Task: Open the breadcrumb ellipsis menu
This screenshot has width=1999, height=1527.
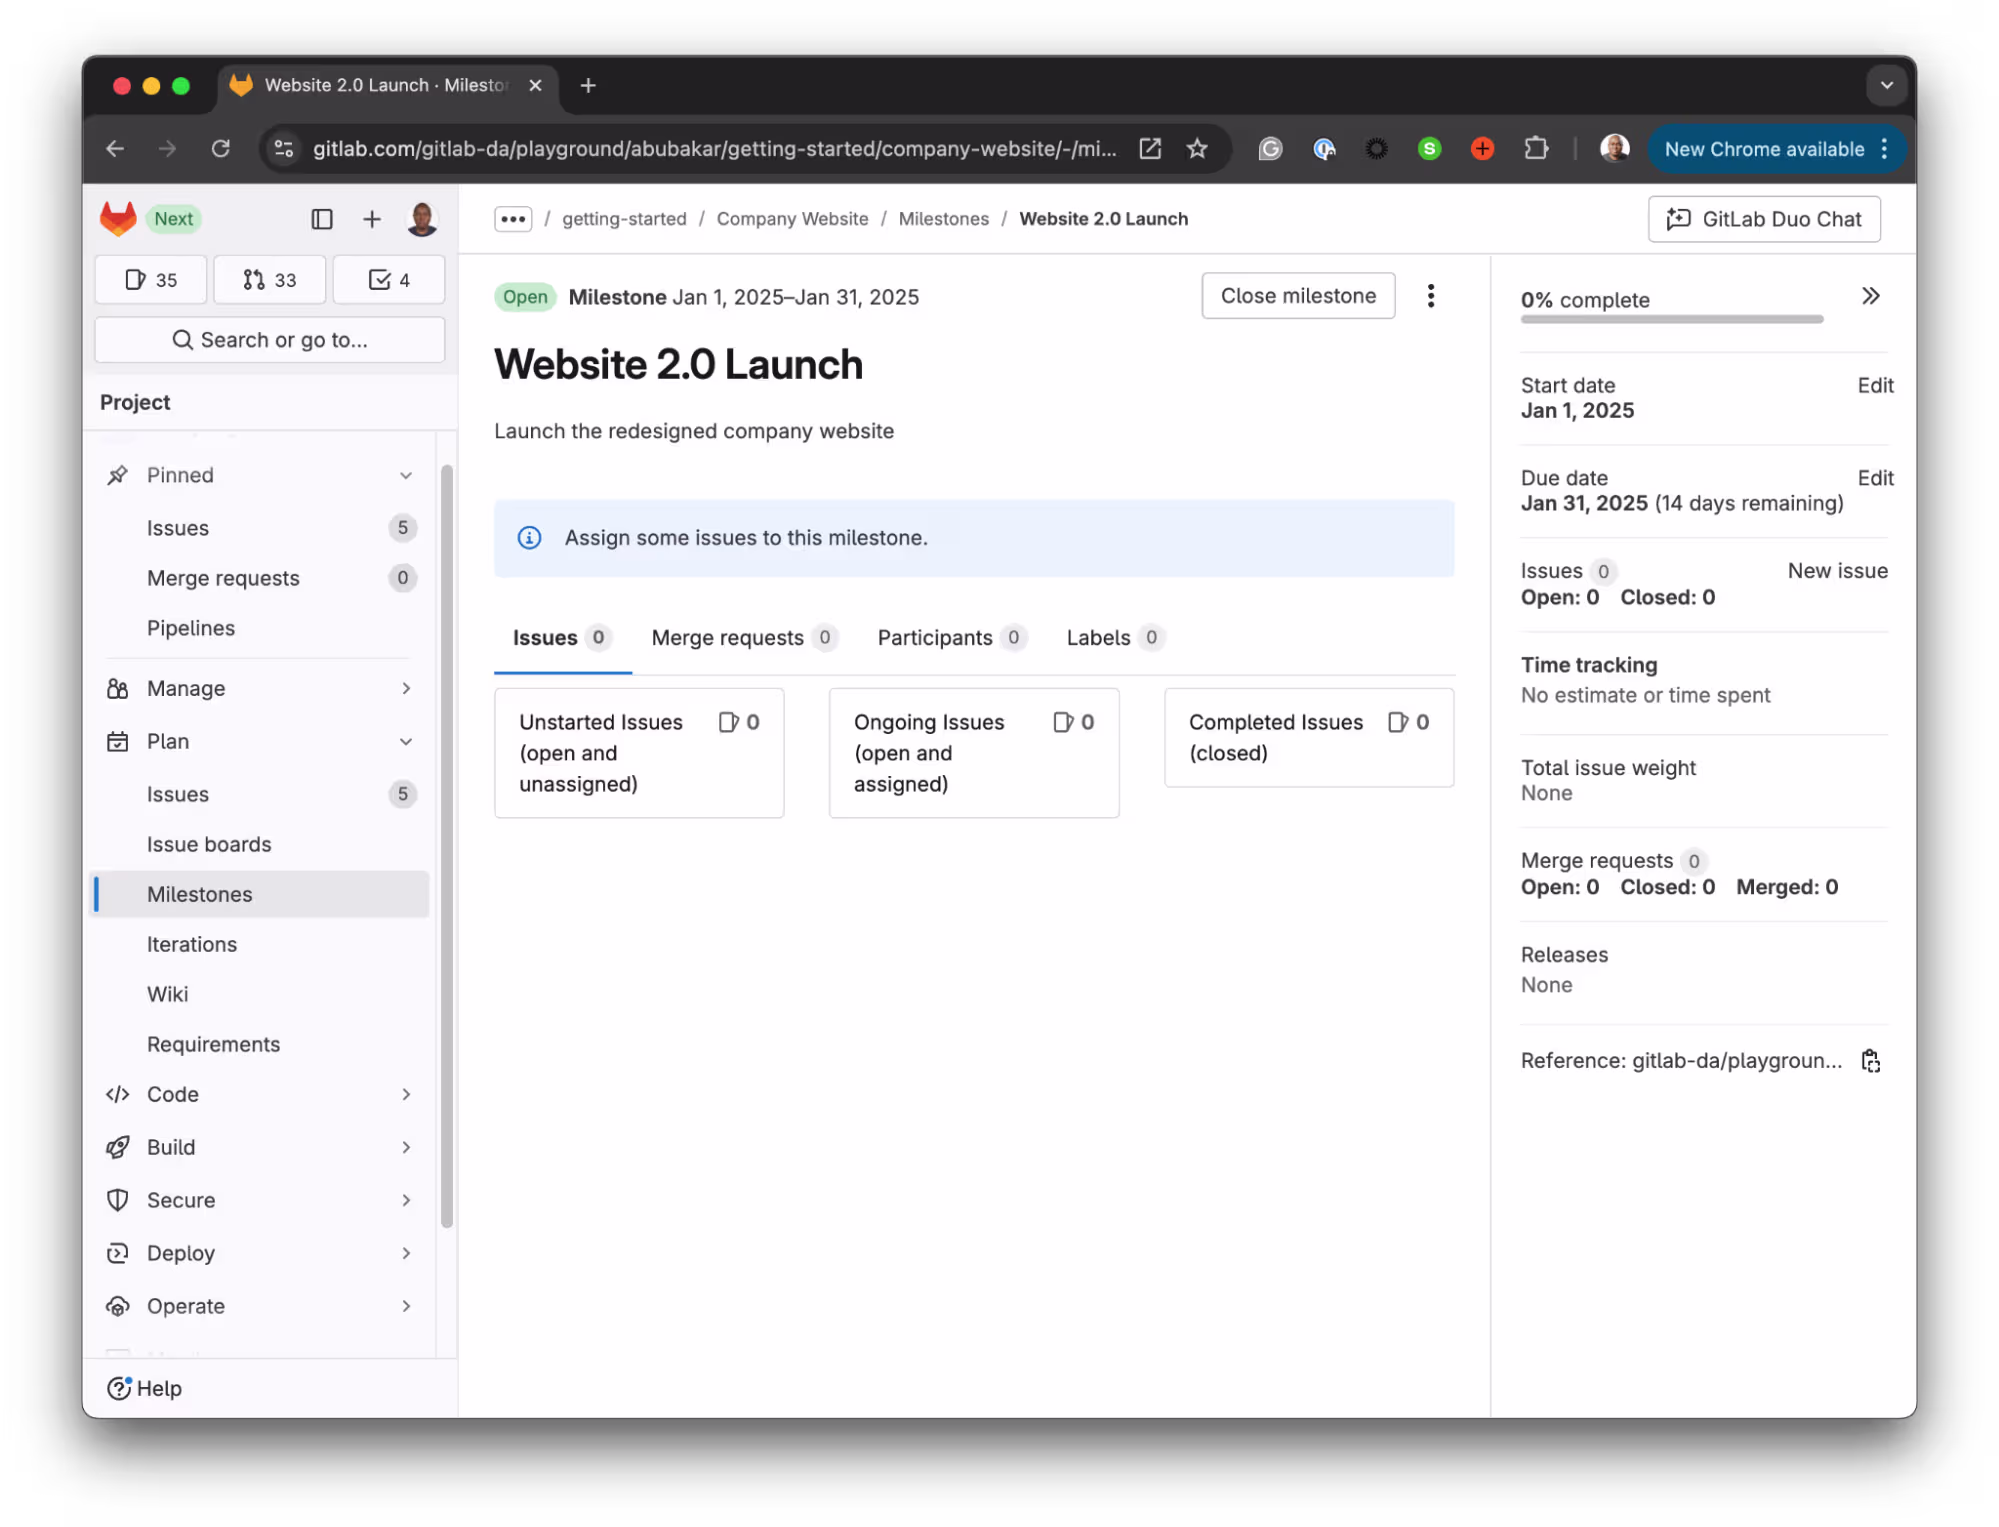Action: [513, 218]
